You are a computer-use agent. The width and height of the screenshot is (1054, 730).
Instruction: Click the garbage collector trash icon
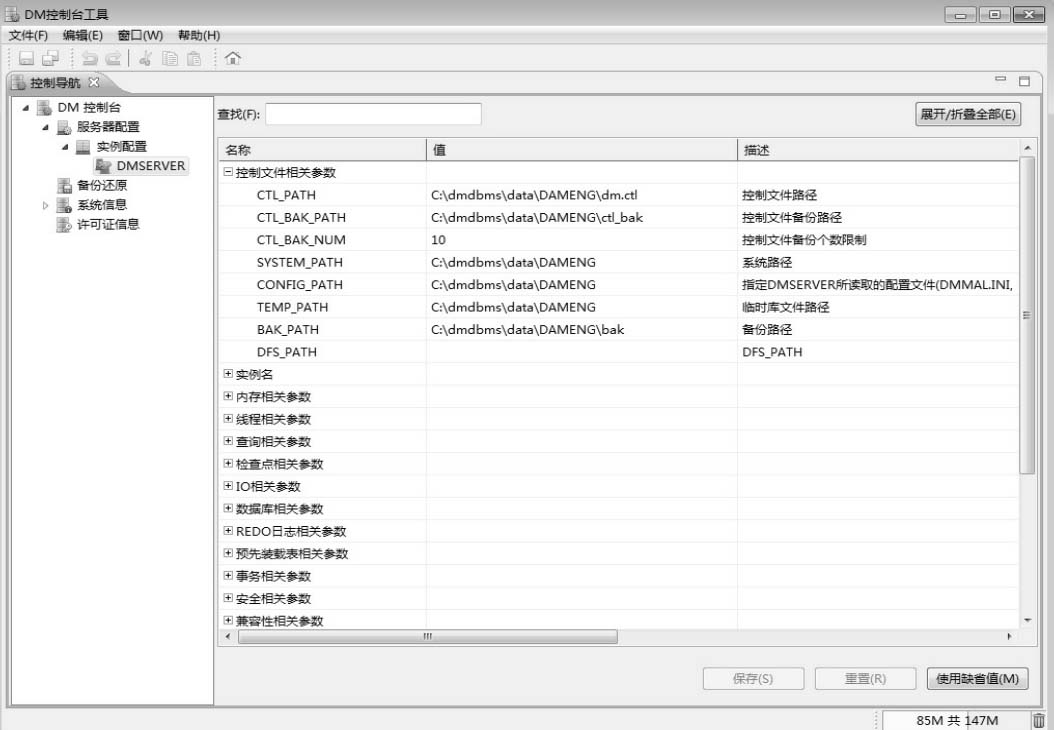pyautogui.click(x=1038, y=720)
